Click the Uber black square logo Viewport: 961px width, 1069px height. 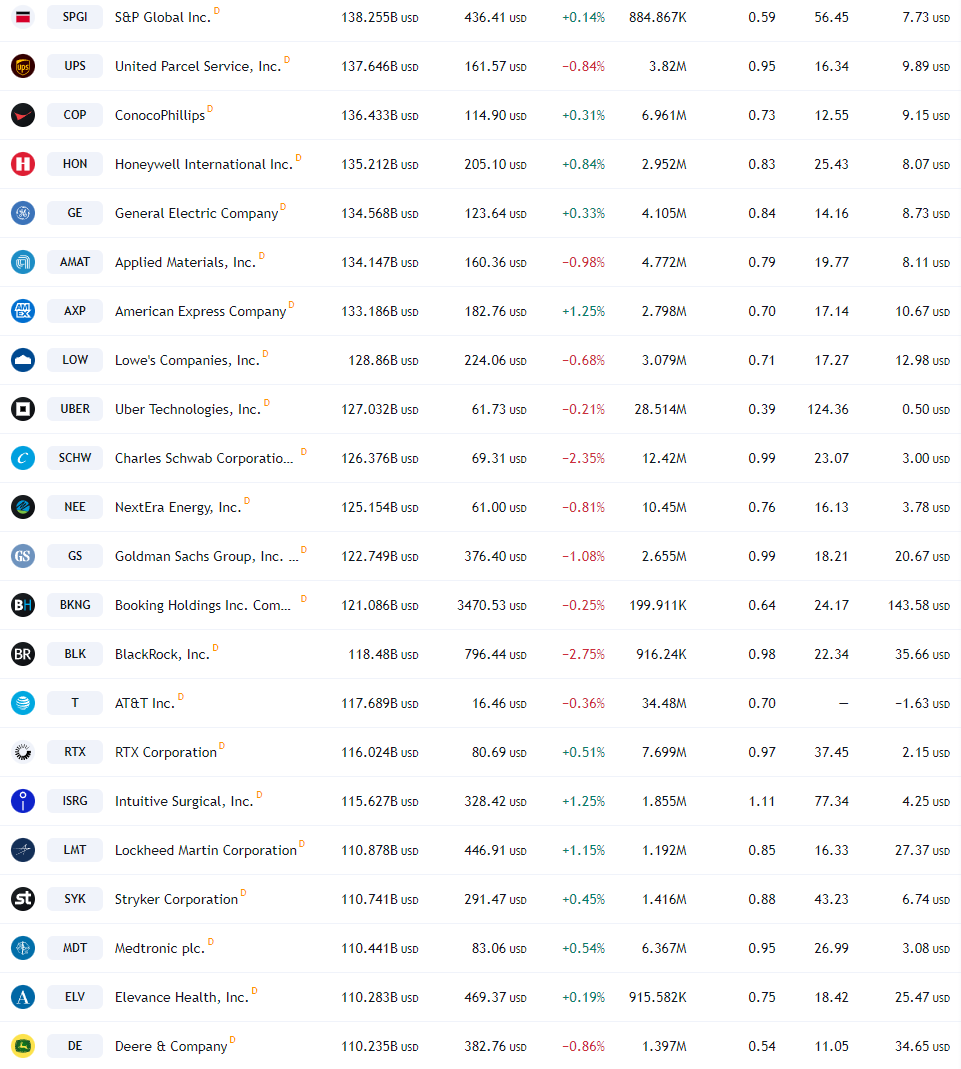pyautogui.click(x=23, y=409)
